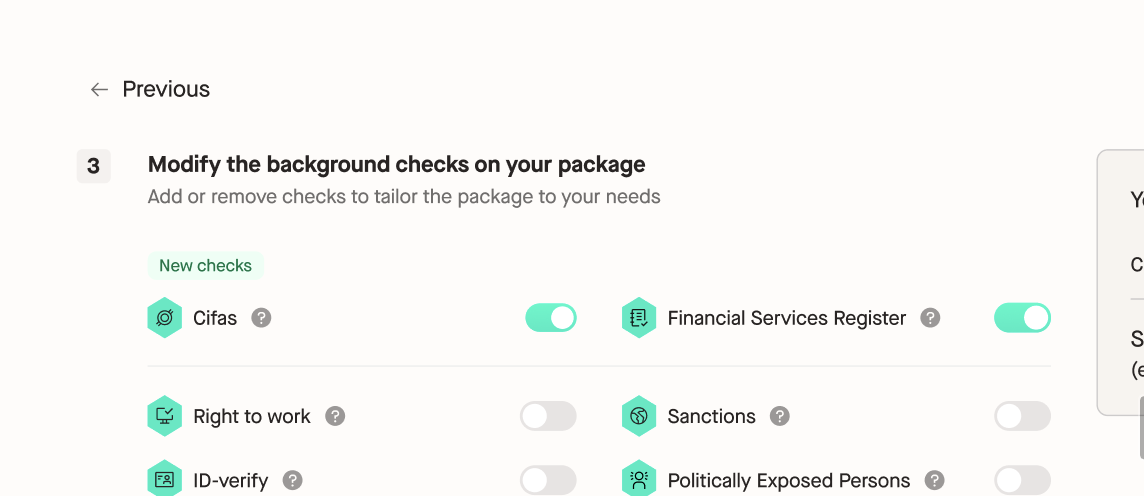Show help info for Right to work
The width and height of the screenshot is (1144, 496).
(335, 416)
